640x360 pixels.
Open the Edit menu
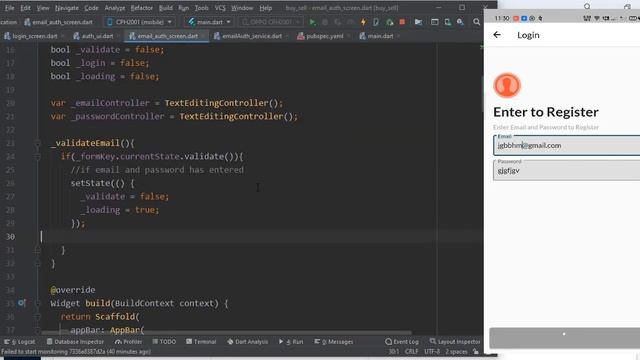[x=25, y=8]
